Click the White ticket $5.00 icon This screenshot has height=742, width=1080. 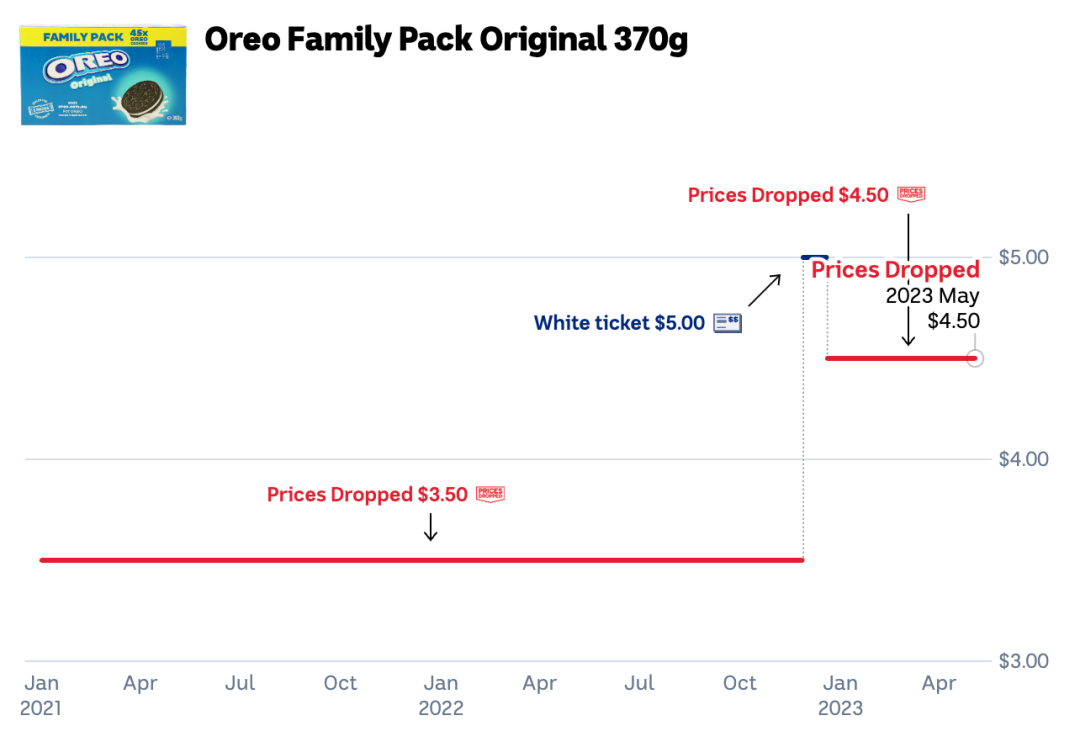(x=728, y=323)
